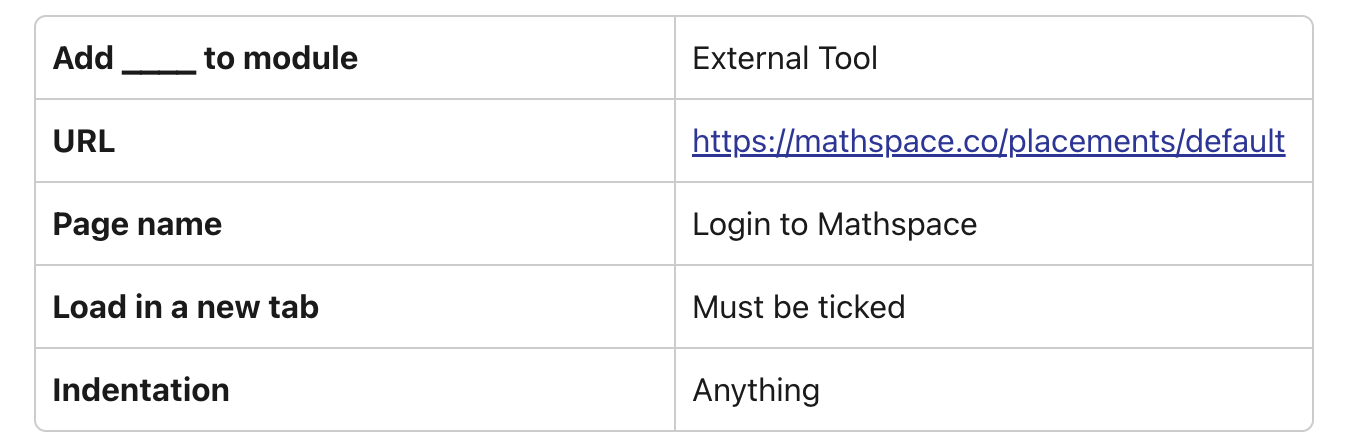Select the 'Indentation' row label
The image size is (1346, 443).
[x=141, y=389]
